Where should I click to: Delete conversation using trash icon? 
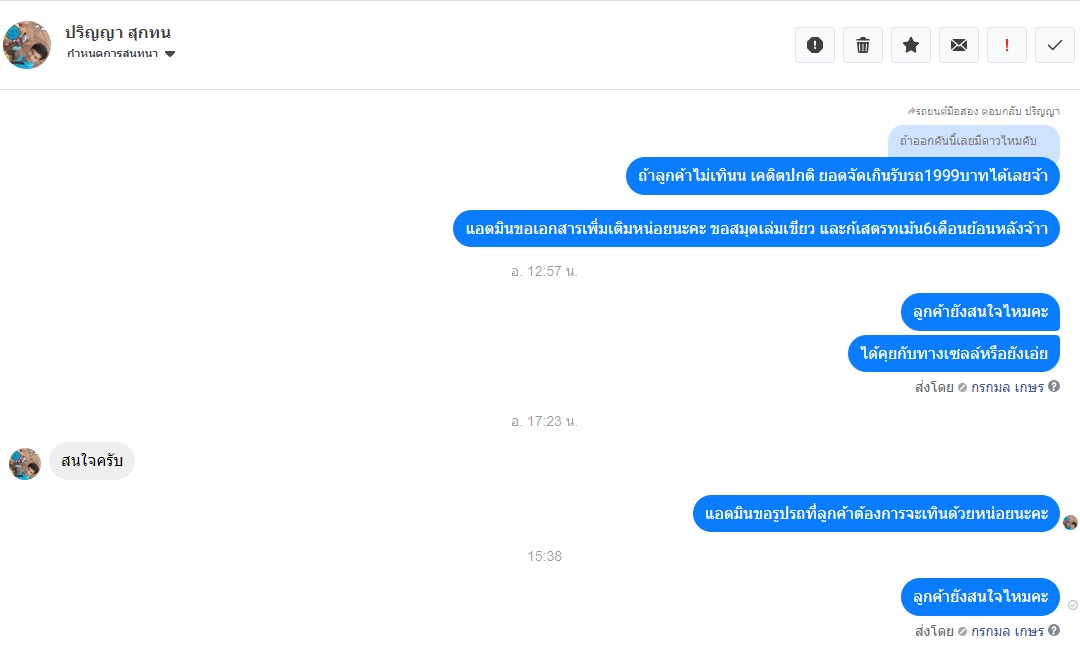tap(863, 45)
